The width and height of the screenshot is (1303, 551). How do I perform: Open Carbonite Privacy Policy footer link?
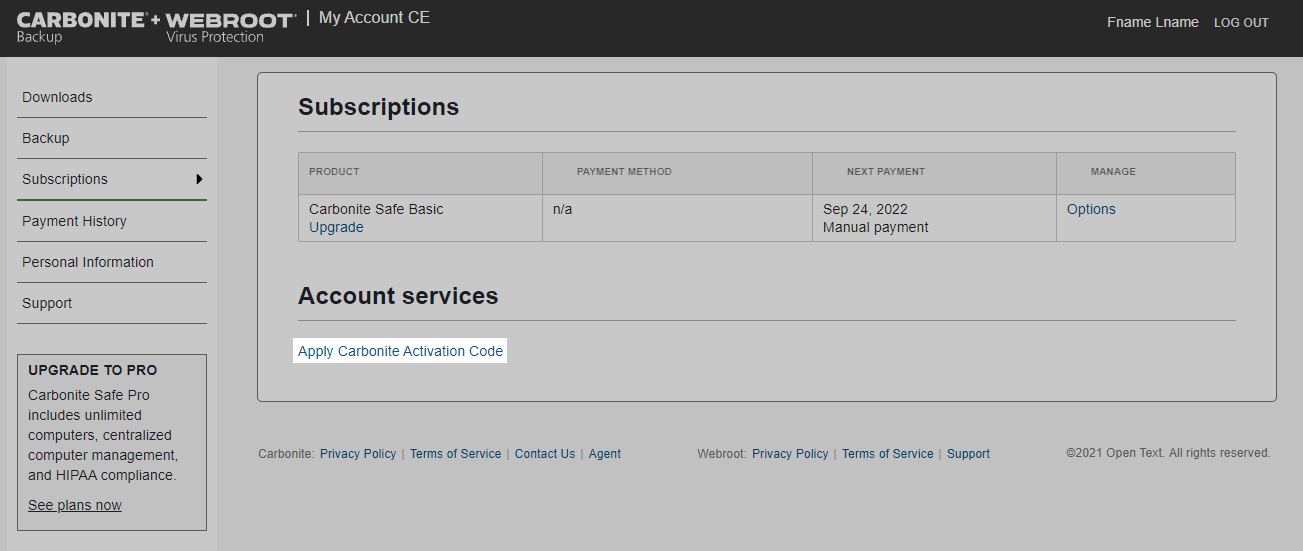click(358, 454)
